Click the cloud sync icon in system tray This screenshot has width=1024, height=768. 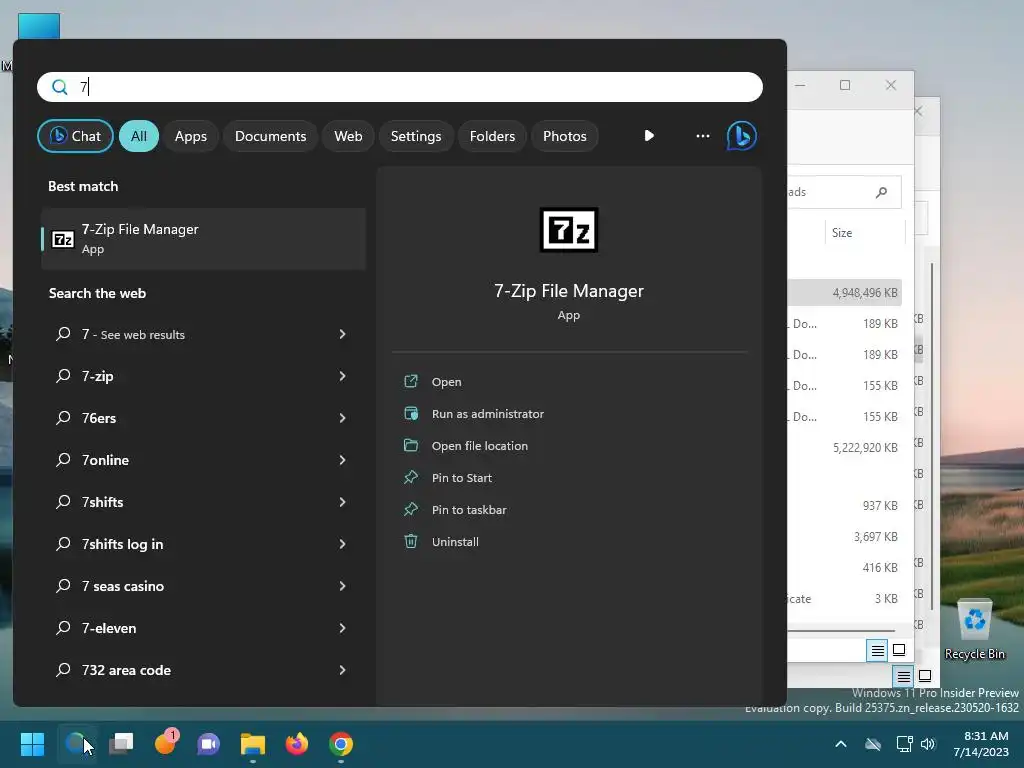tap(872, 744)
